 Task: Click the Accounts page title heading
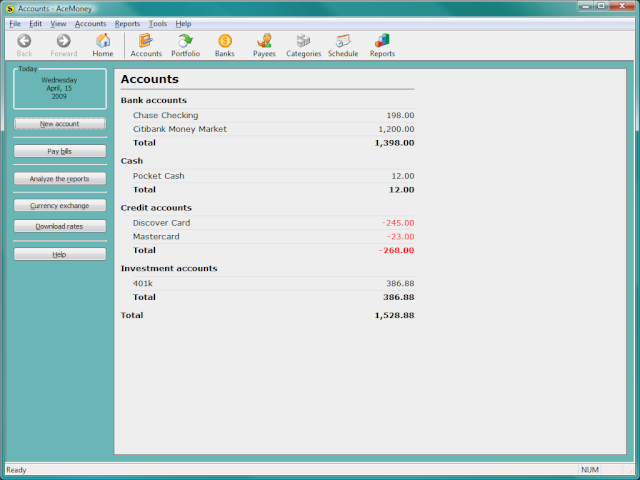149,79
